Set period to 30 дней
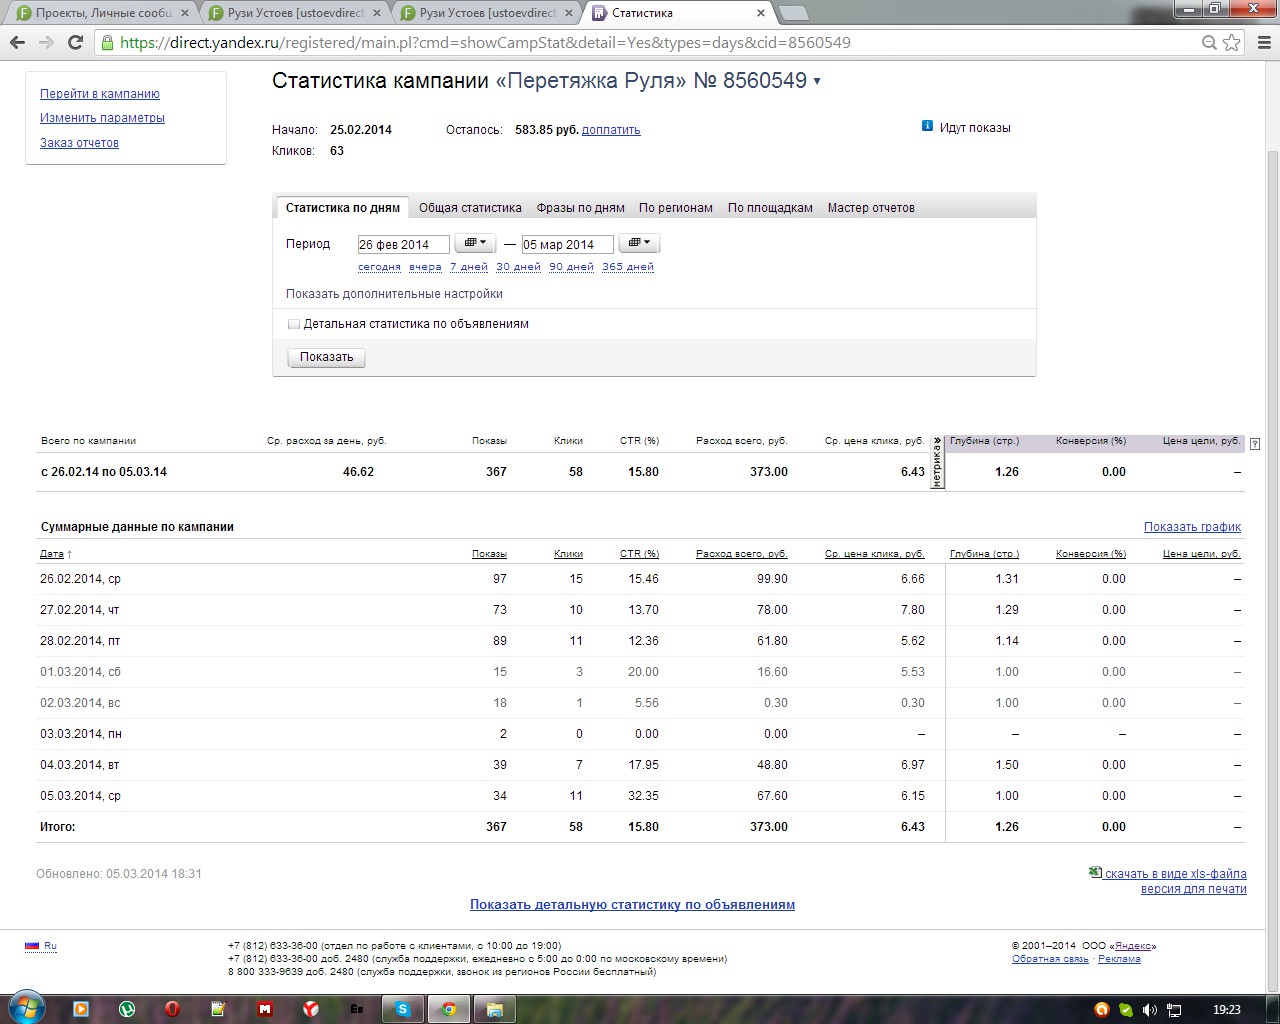The height and width of the screenshot is (1024, 1280). pos(518,267)
